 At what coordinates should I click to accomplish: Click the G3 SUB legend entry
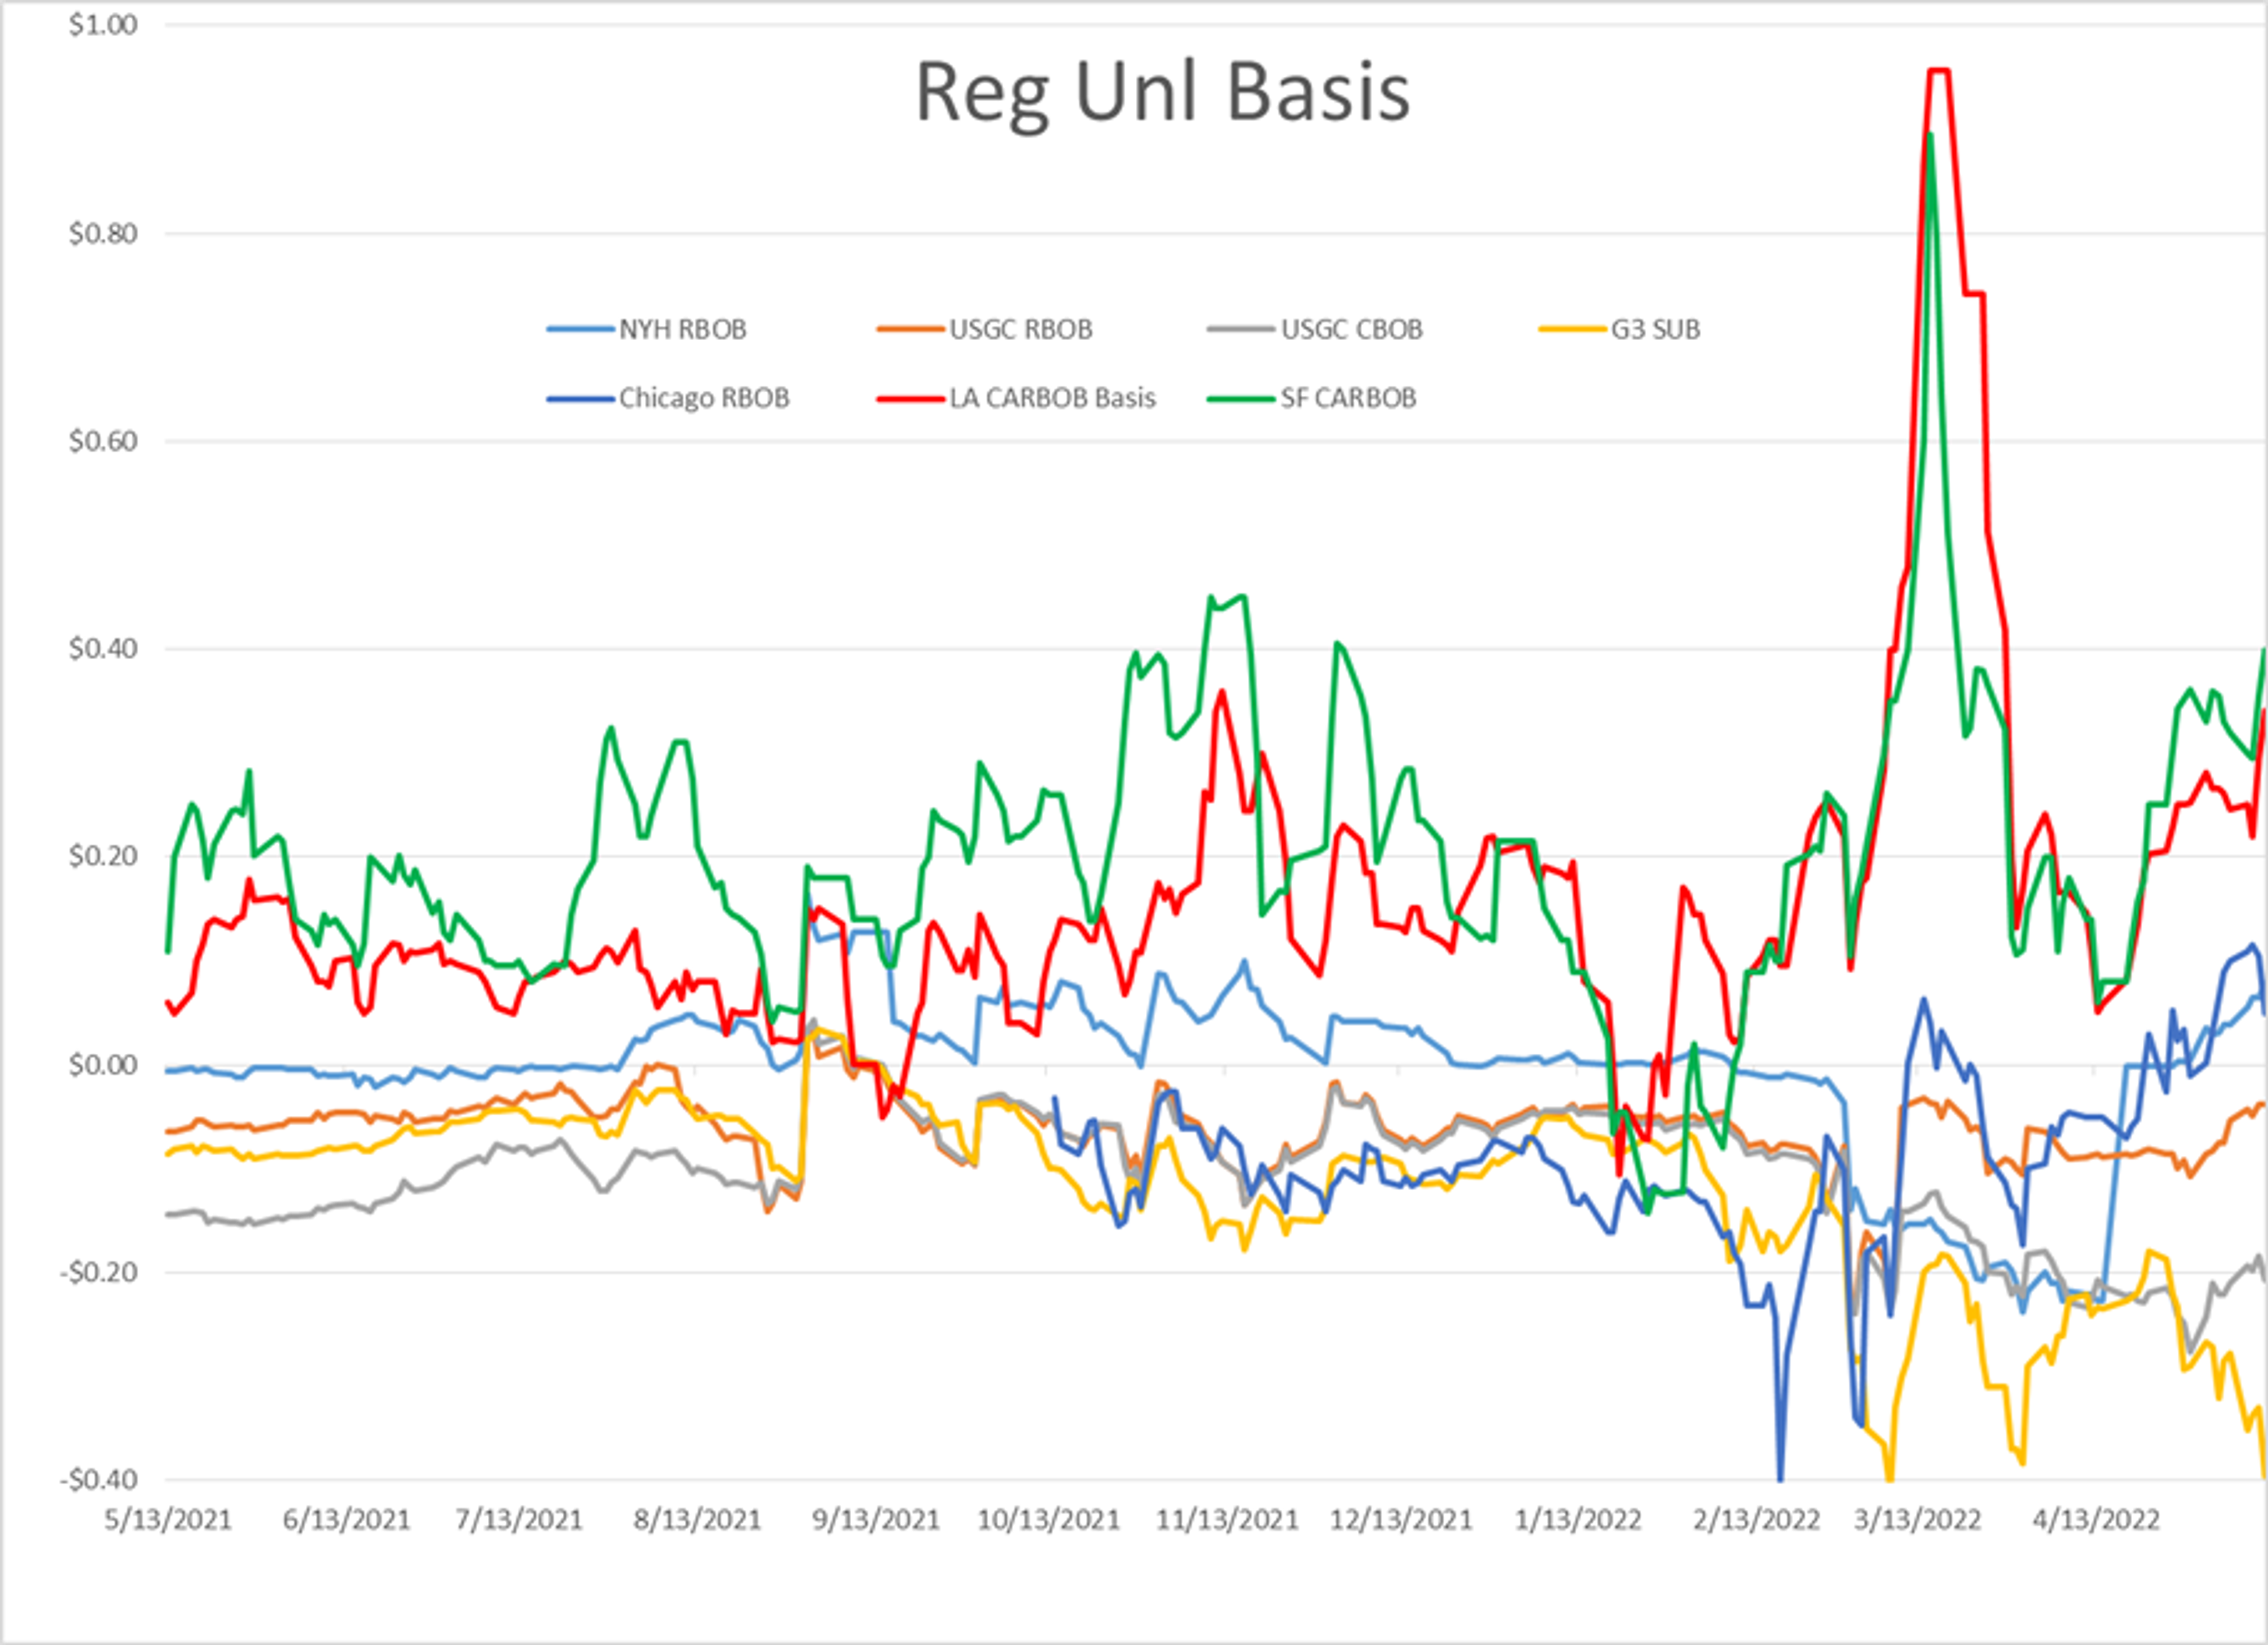pyautogui.click(x=1620, y=329)
